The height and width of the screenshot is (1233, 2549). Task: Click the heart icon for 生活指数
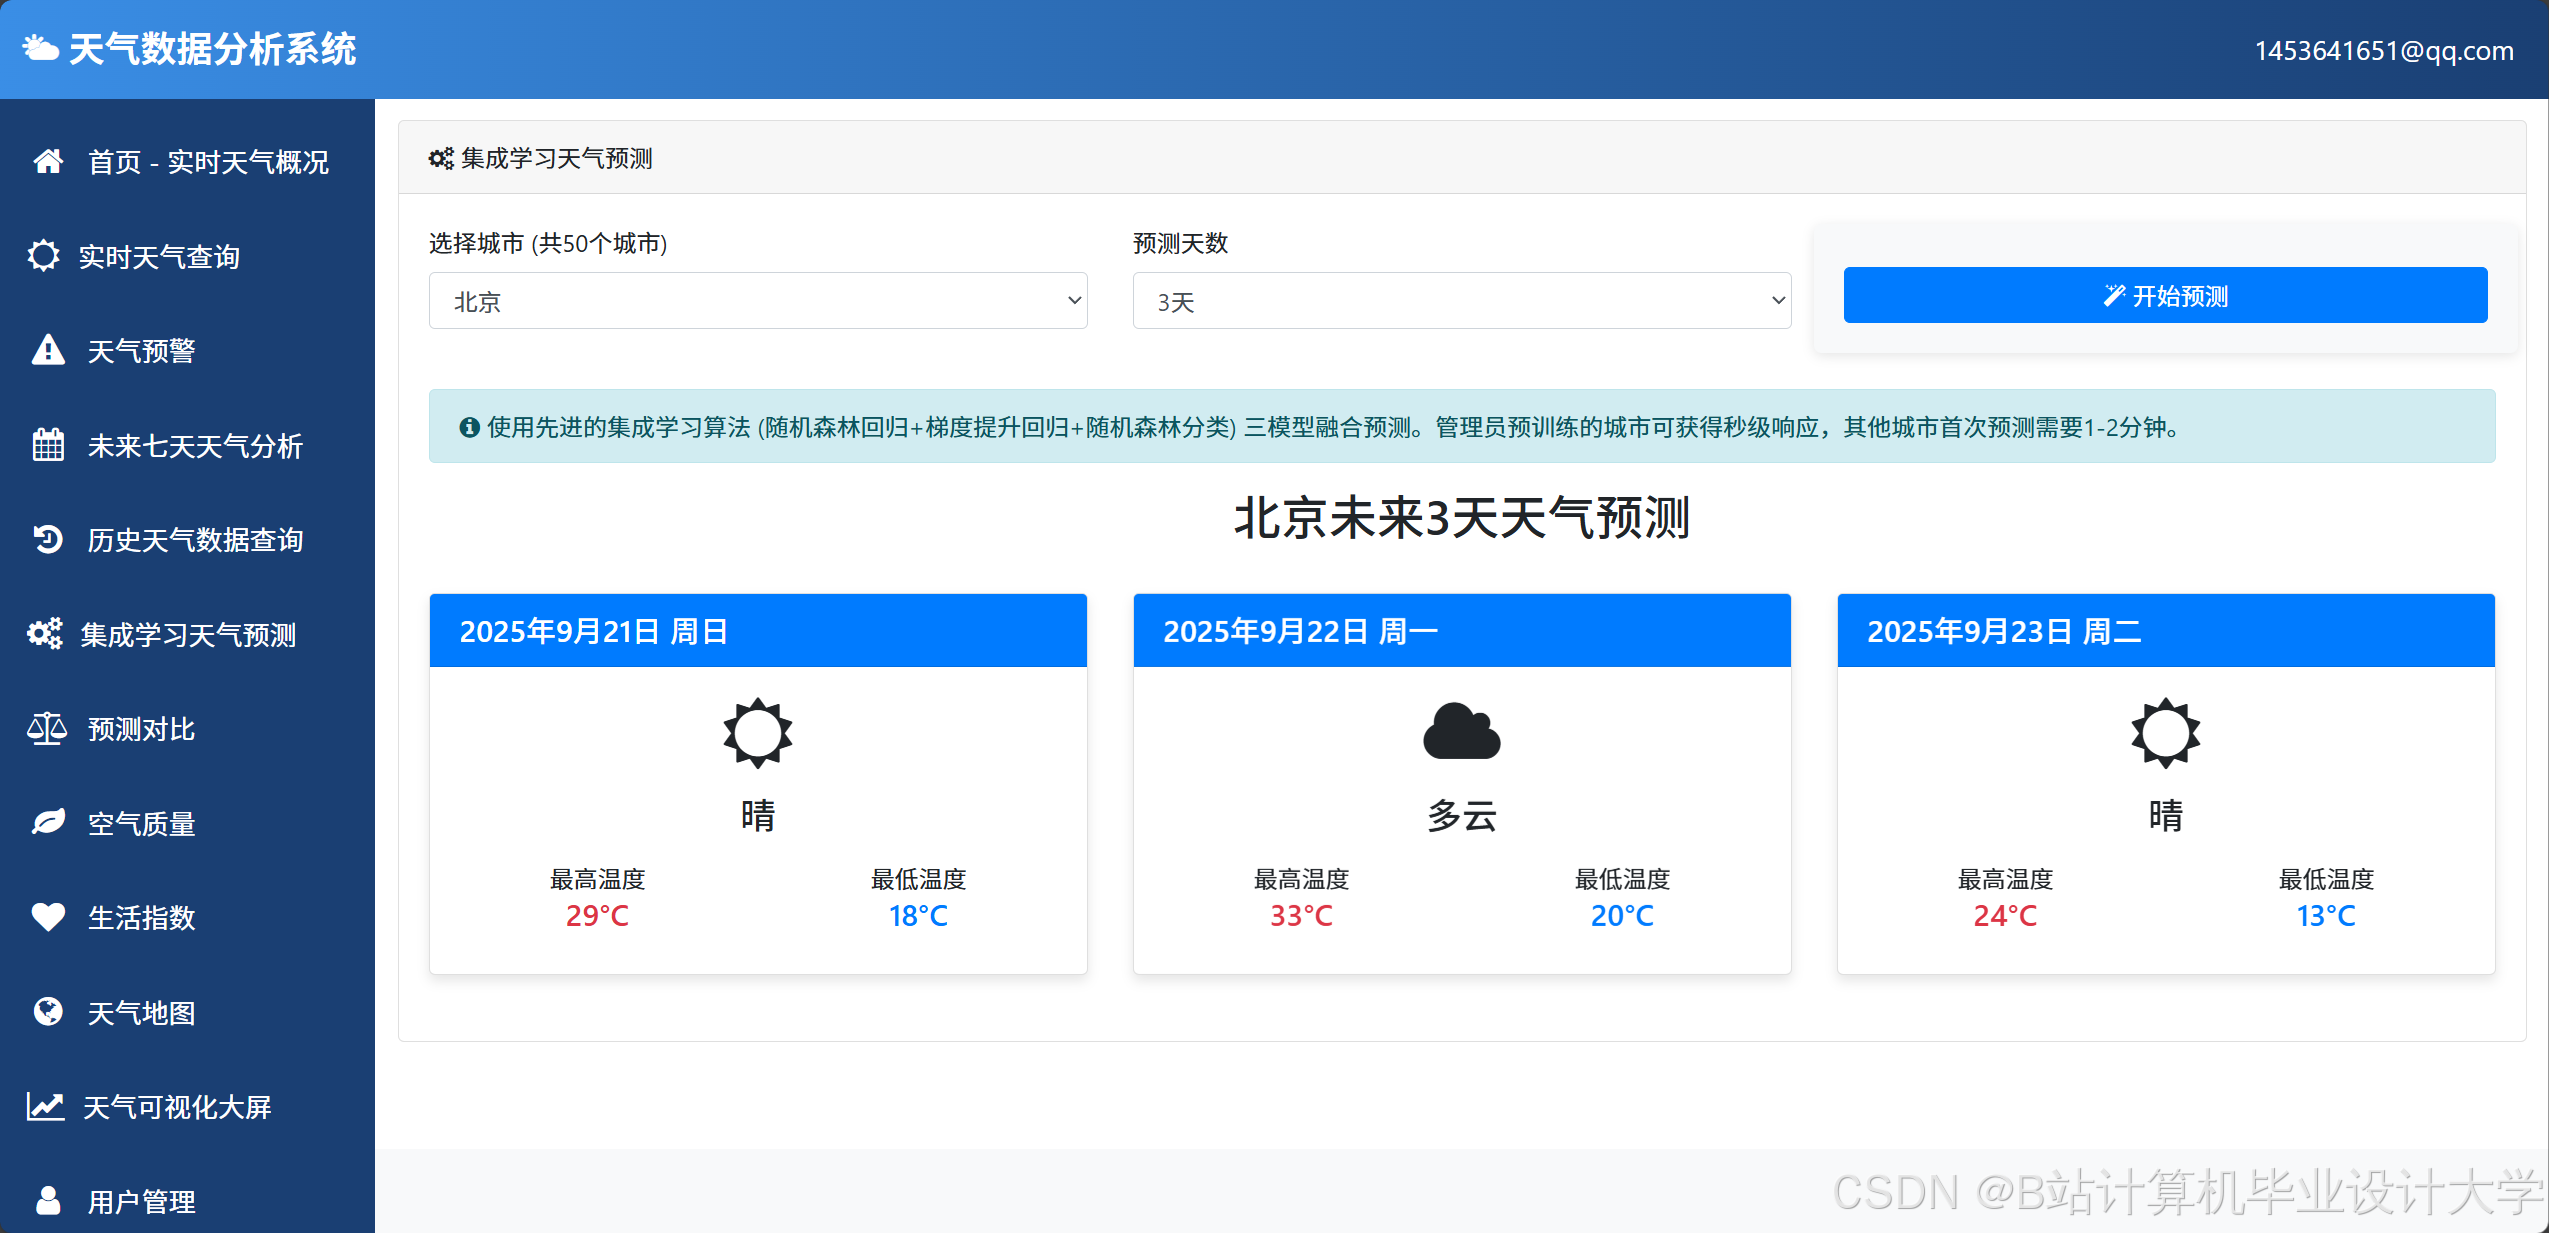click(48, 917)
